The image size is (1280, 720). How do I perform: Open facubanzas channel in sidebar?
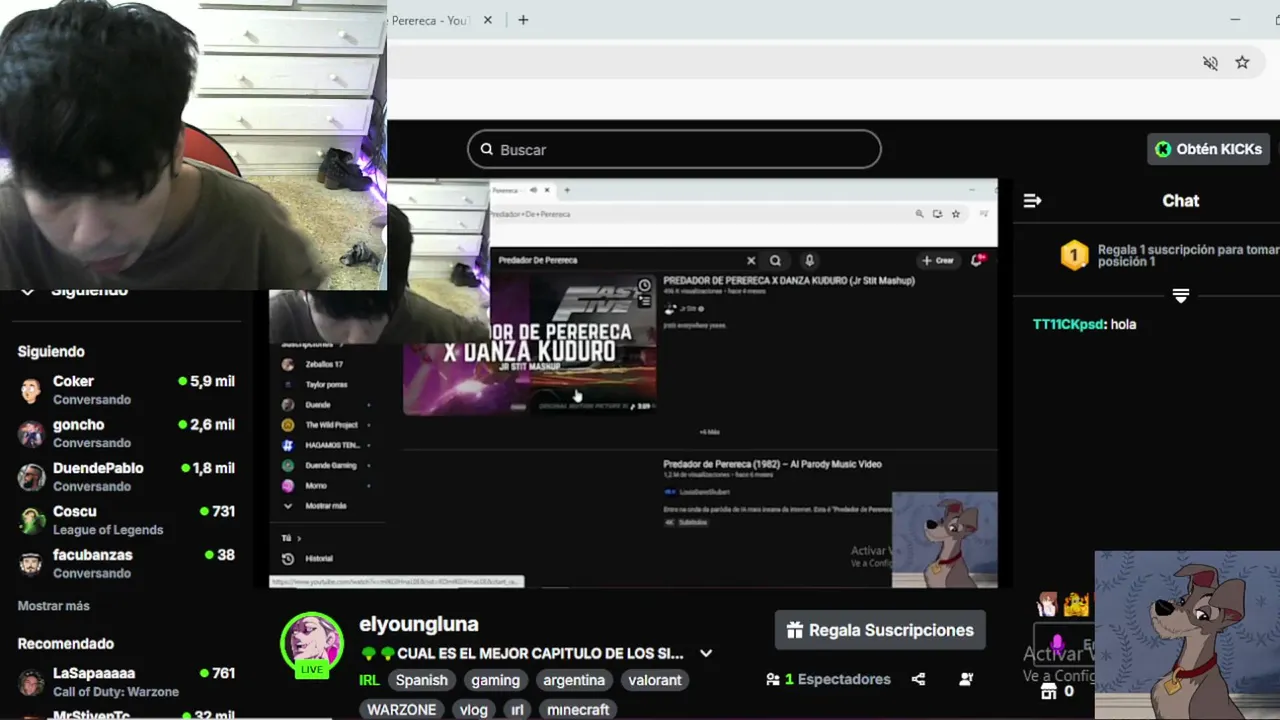point(126,563)
